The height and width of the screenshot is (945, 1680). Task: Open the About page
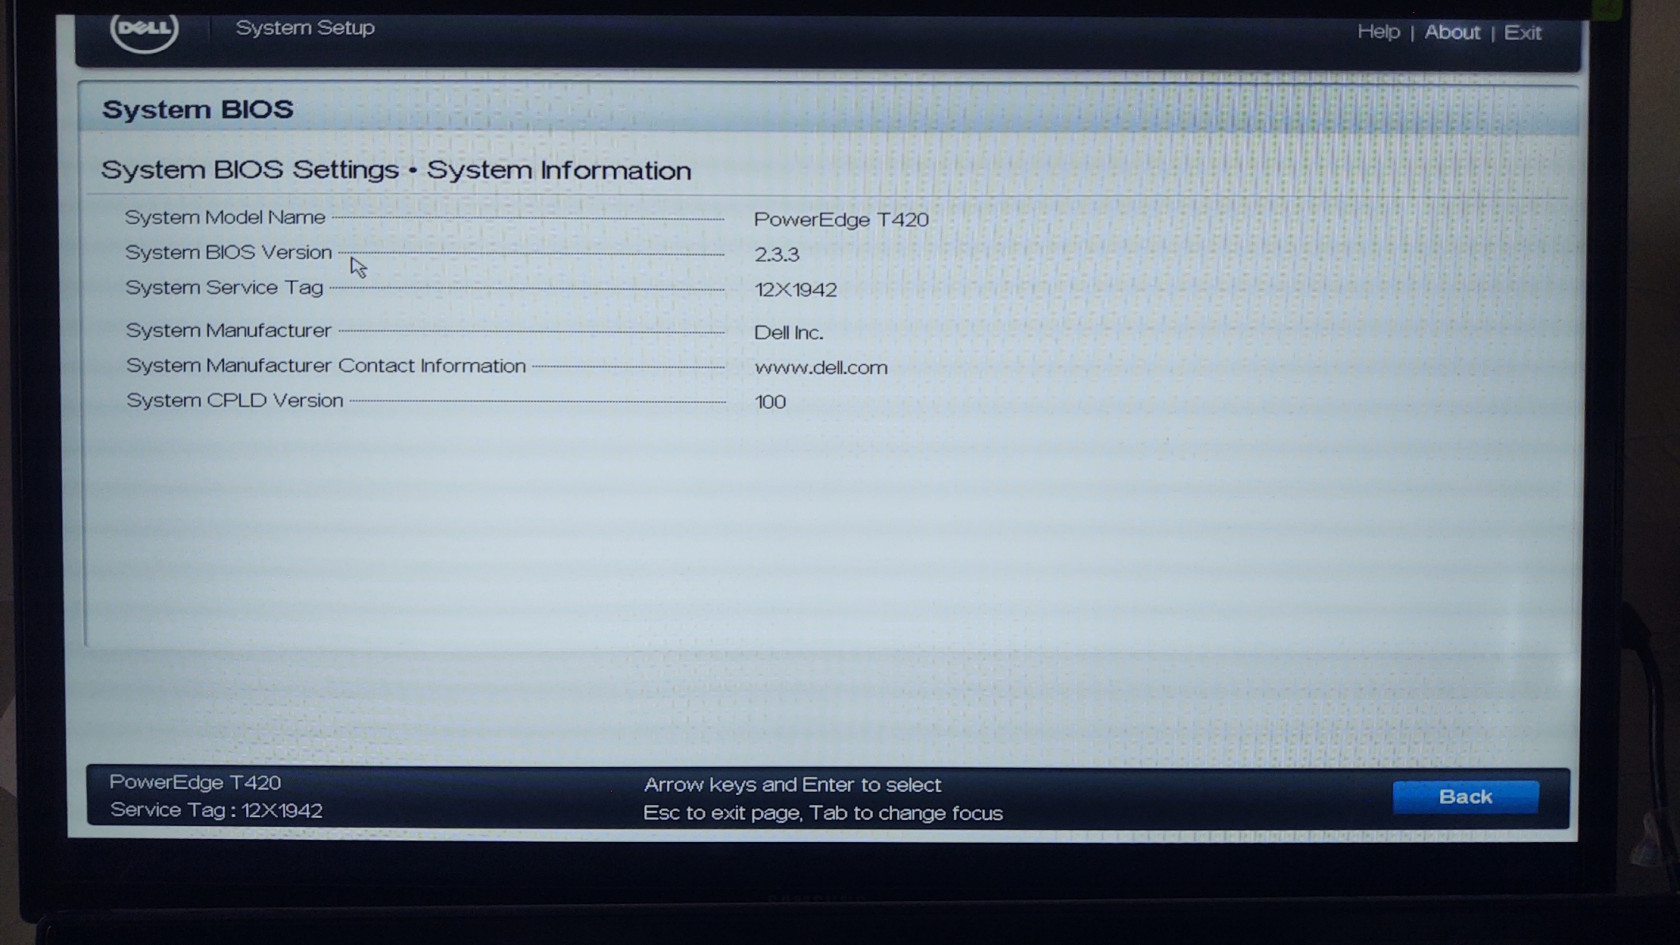coord(1452,32)
